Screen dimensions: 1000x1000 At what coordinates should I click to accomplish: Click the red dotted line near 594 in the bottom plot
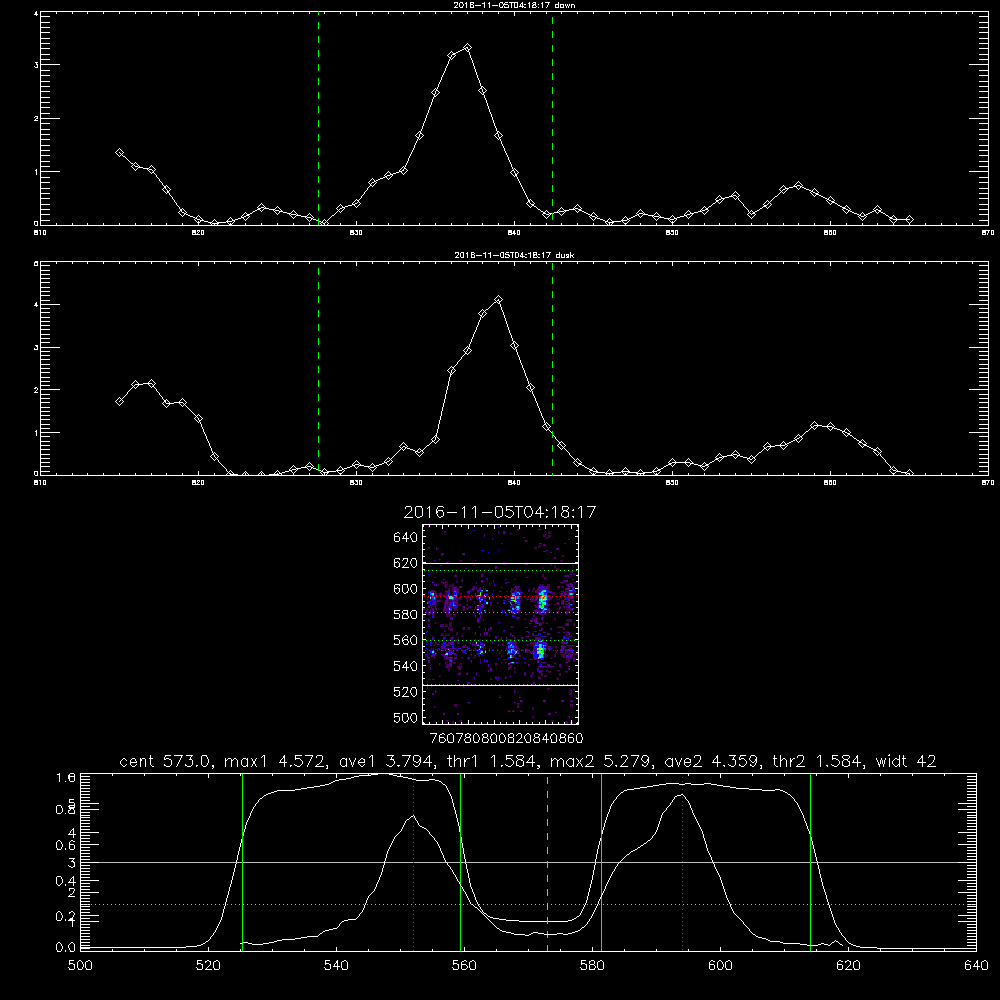(x=682, y=861)
